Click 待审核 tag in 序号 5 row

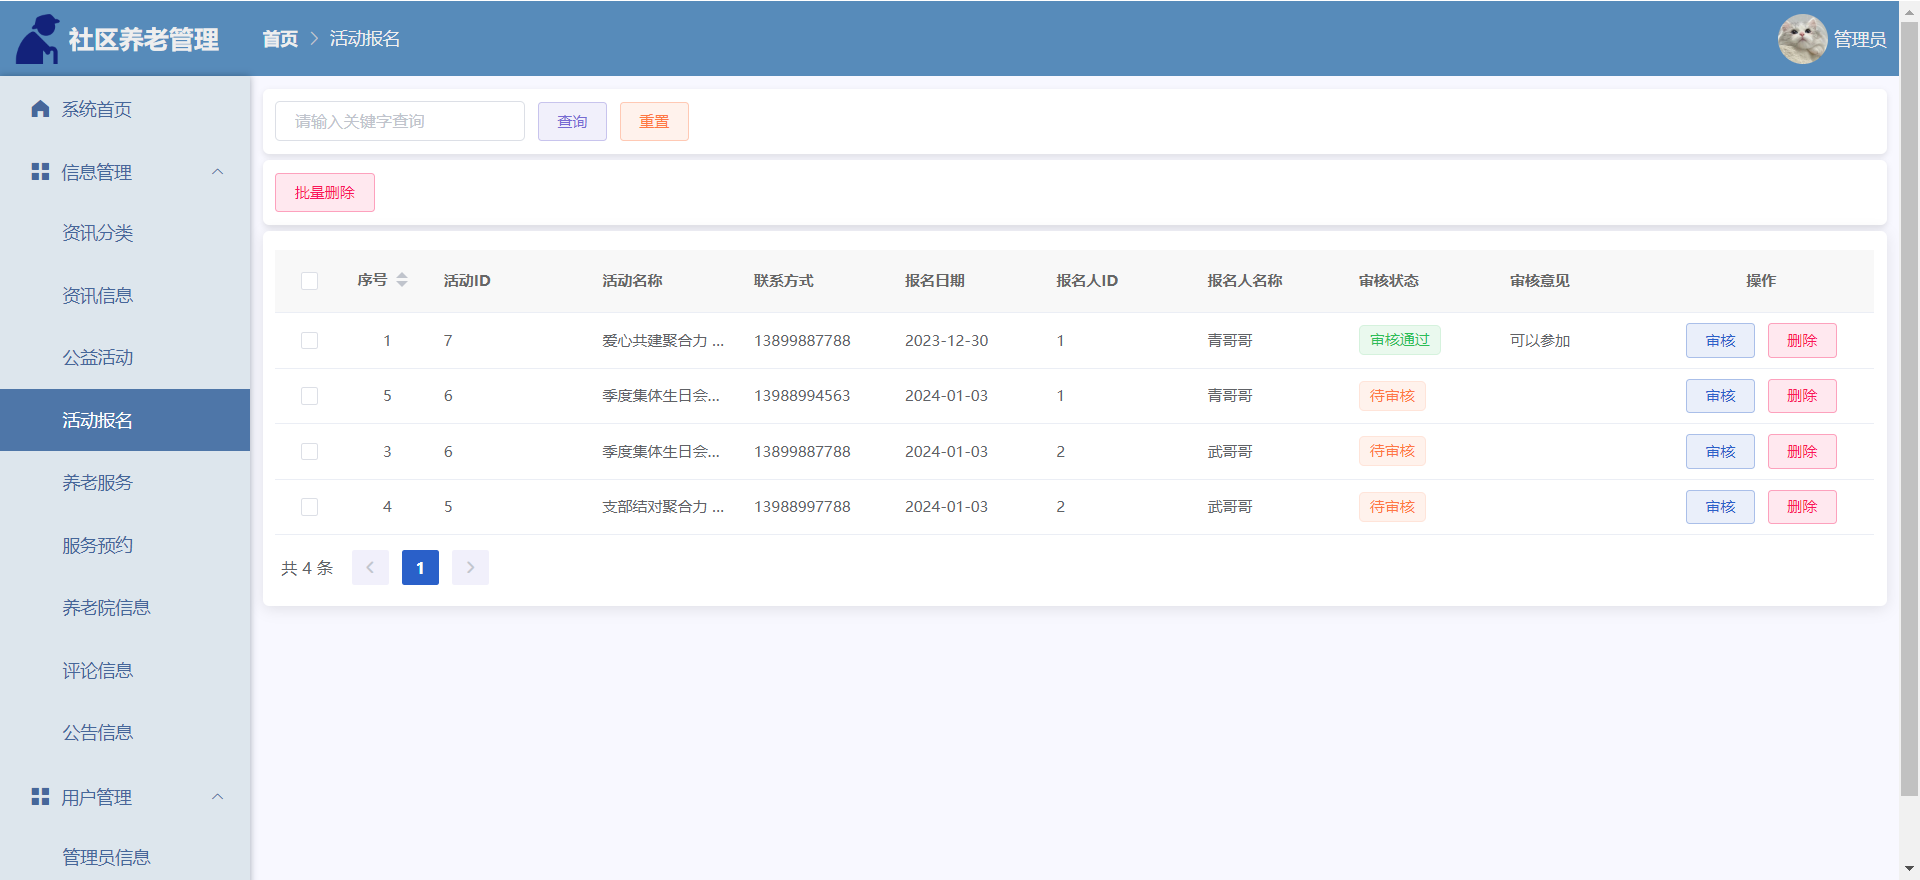[1392, 396]
